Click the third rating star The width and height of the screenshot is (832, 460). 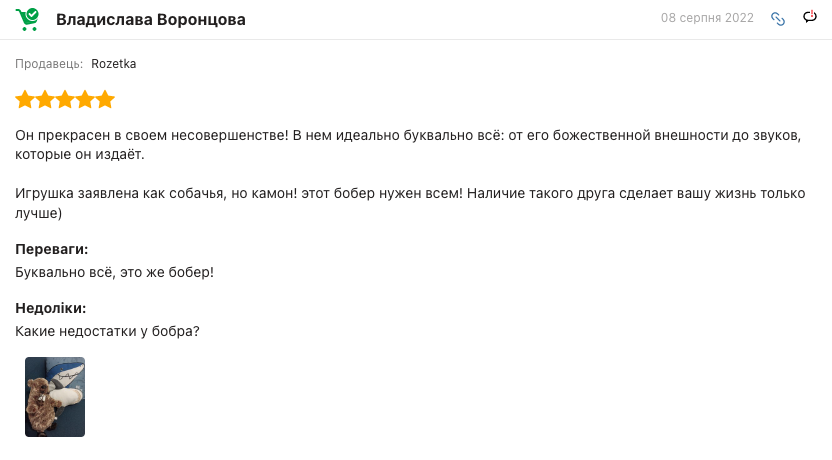click(65, 99)
